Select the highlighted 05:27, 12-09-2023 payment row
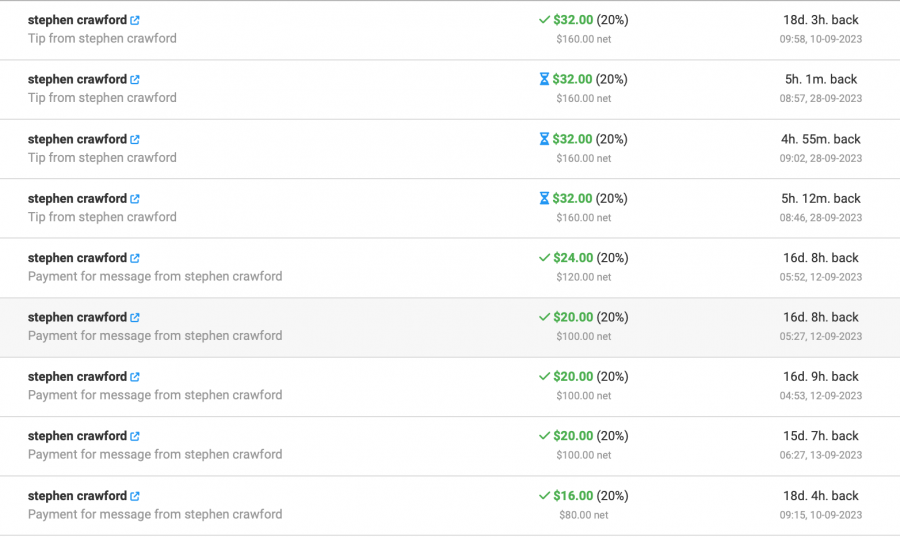This screenshot has width=900, height=537. [x=450, y=327]
